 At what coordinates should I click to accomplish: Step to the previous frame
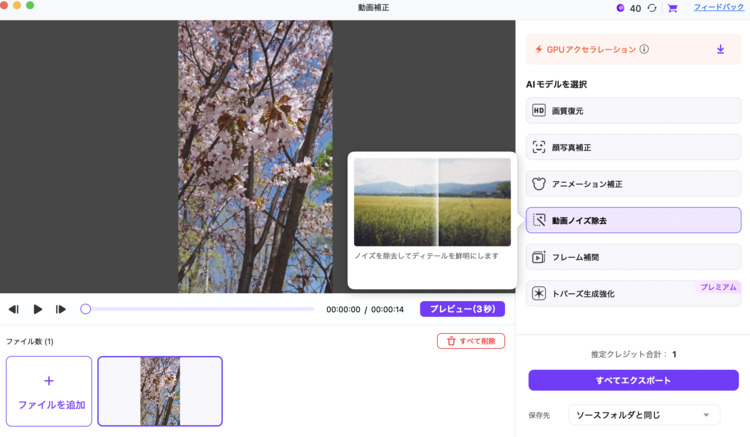14,310
